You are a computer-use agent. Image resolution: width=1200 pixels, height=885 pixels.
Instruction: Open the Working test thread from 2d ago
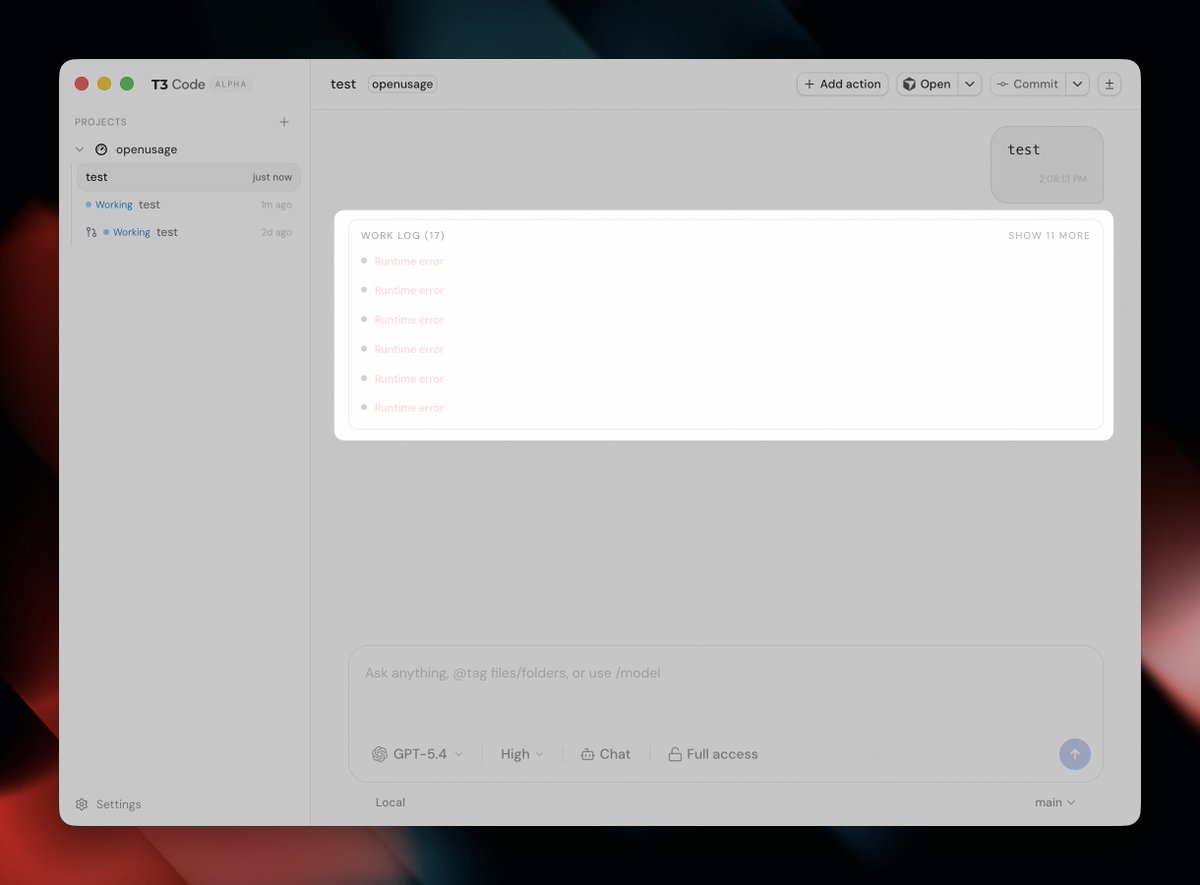pyautogui.click(x=189, y=232)
